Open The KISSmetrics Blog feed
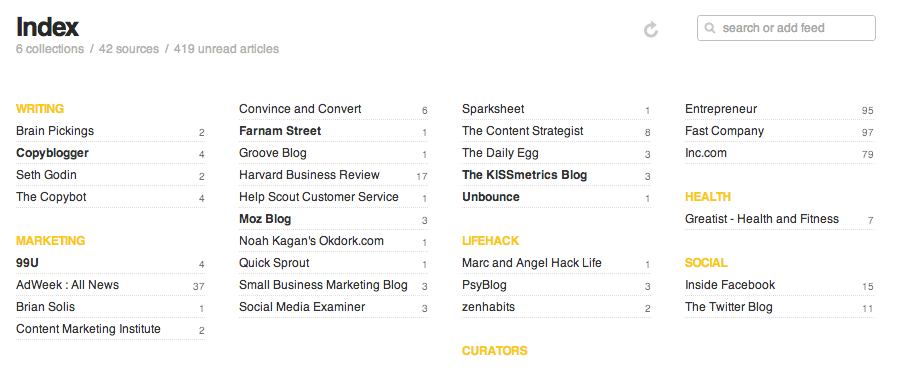The height and width of the screenshot is (391, 910). click(x=556, y=175)
